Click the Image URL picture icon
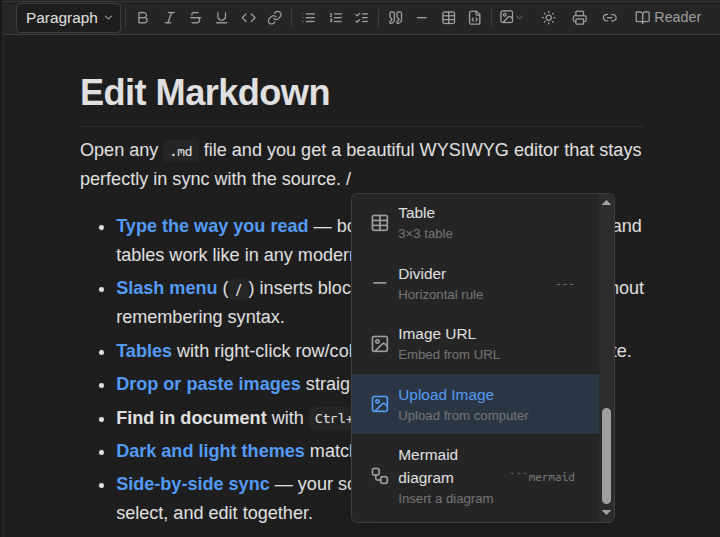This screenshot has width=720, height=537. click(380, 344)
